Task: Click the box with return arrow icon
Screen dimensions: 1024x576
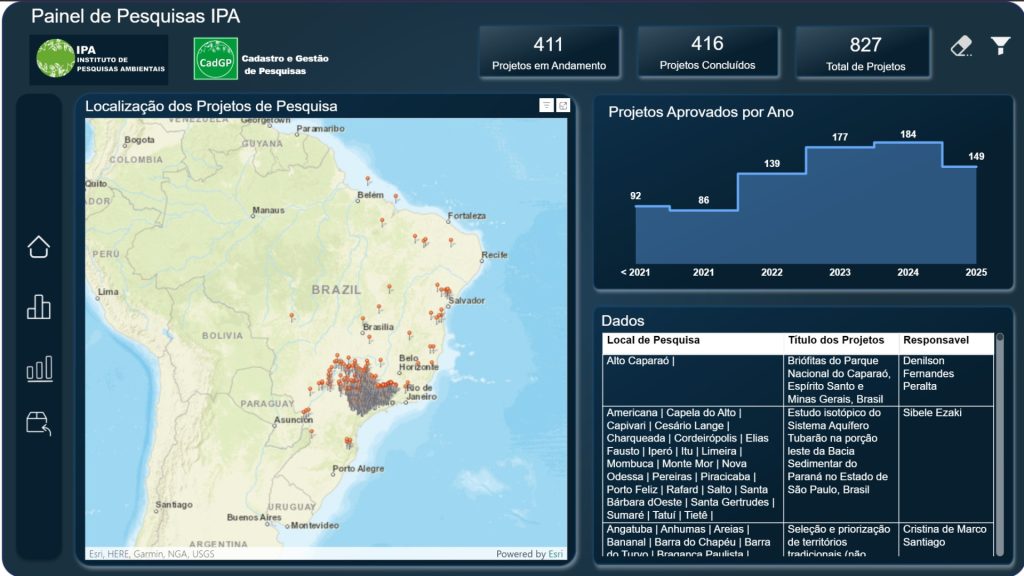Action: point(38,424)
